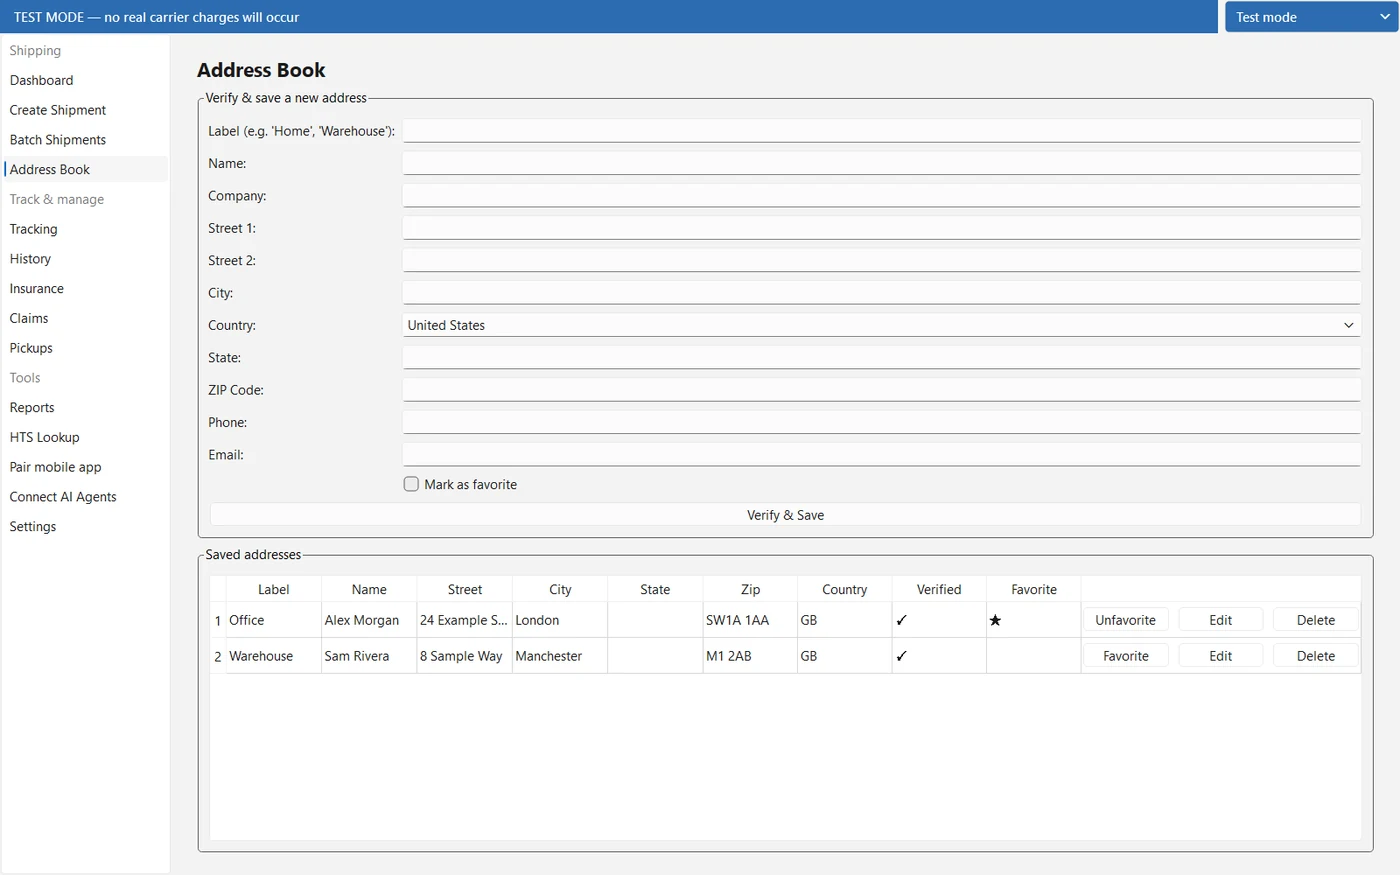1400x875 pixels.
Task: Edit the Warehouse address row
Action: 1220,656
